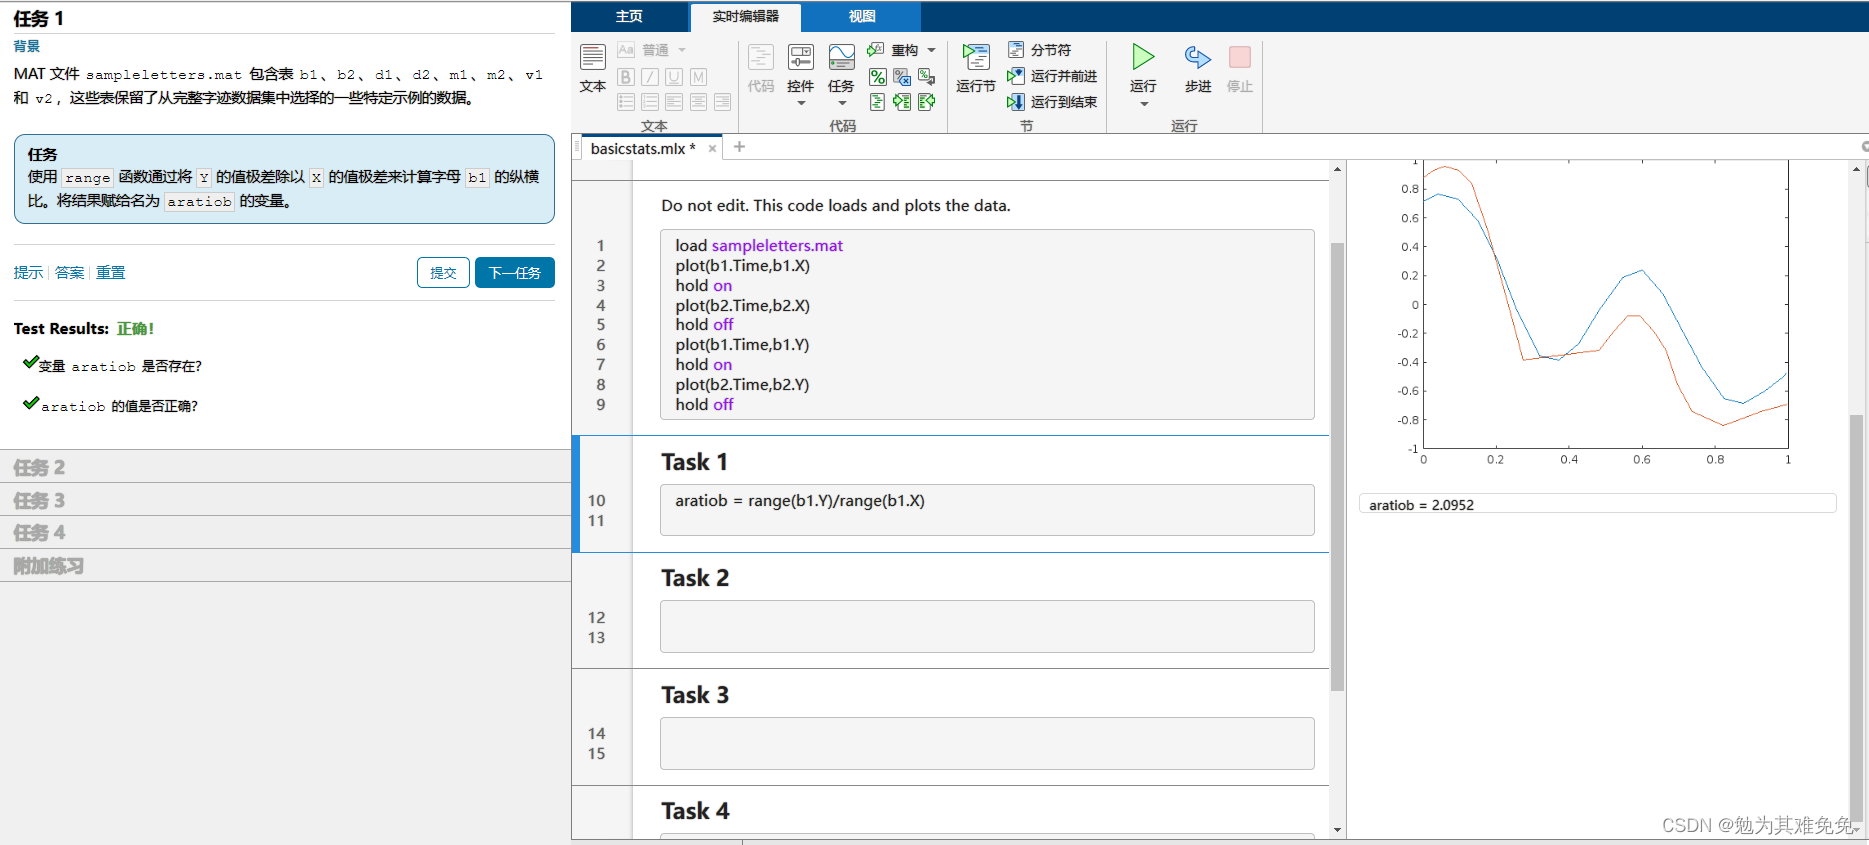The image size is (1869, 845).
Task: Select the basicstats.mlx file tab
Action: (643, 148)
